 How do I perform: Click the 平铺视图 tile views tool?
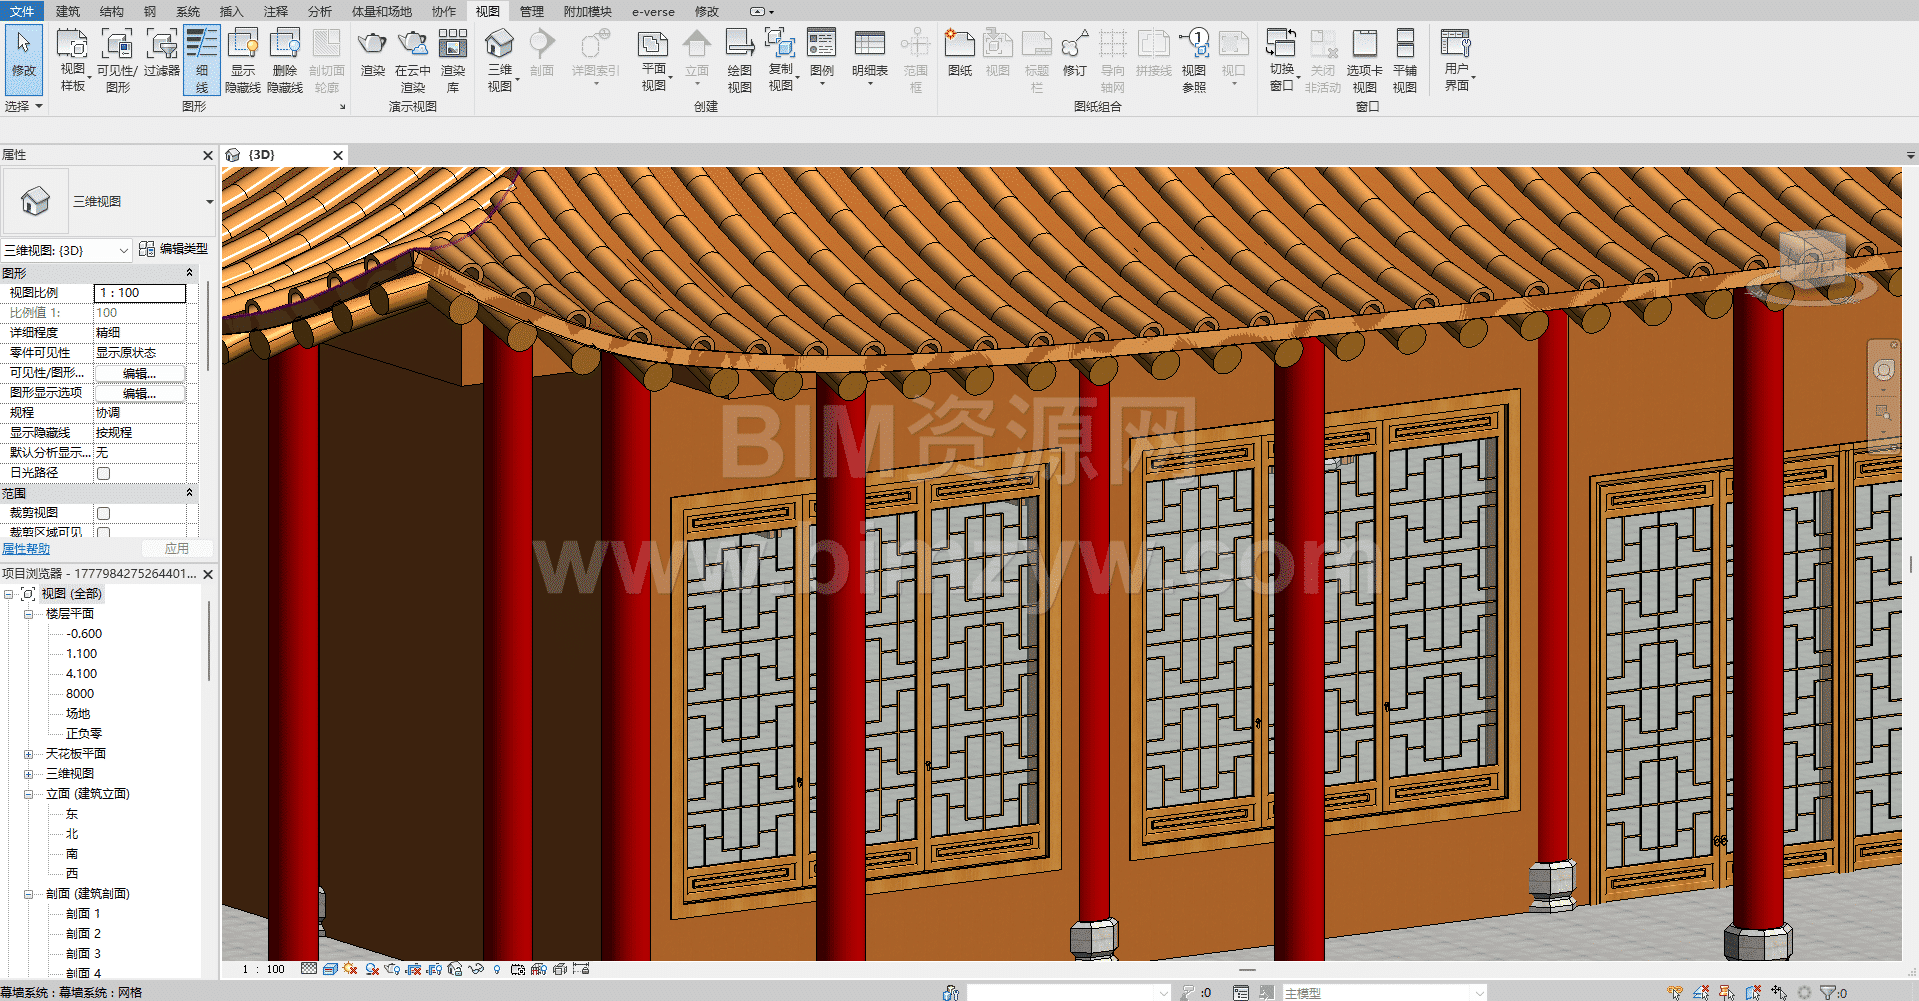point(1405,60)
